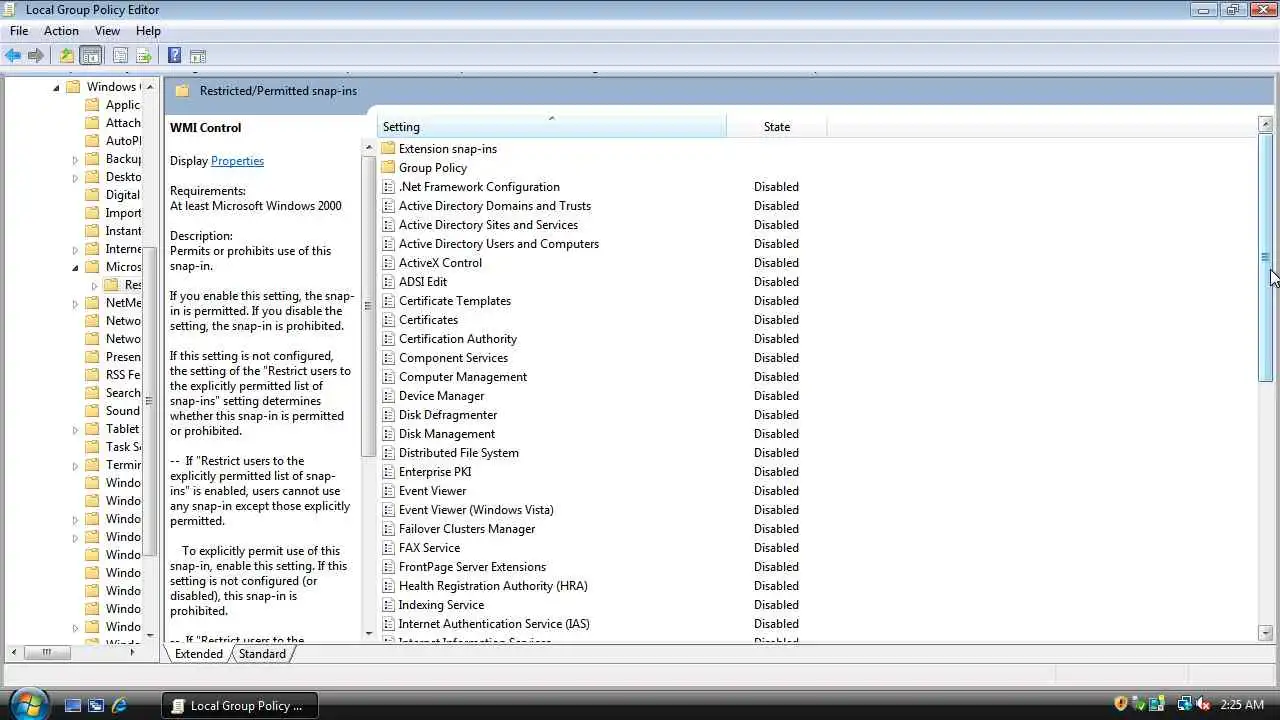Expand the Termin tree node
The image size is (1280, 720).
coord(75,465)
